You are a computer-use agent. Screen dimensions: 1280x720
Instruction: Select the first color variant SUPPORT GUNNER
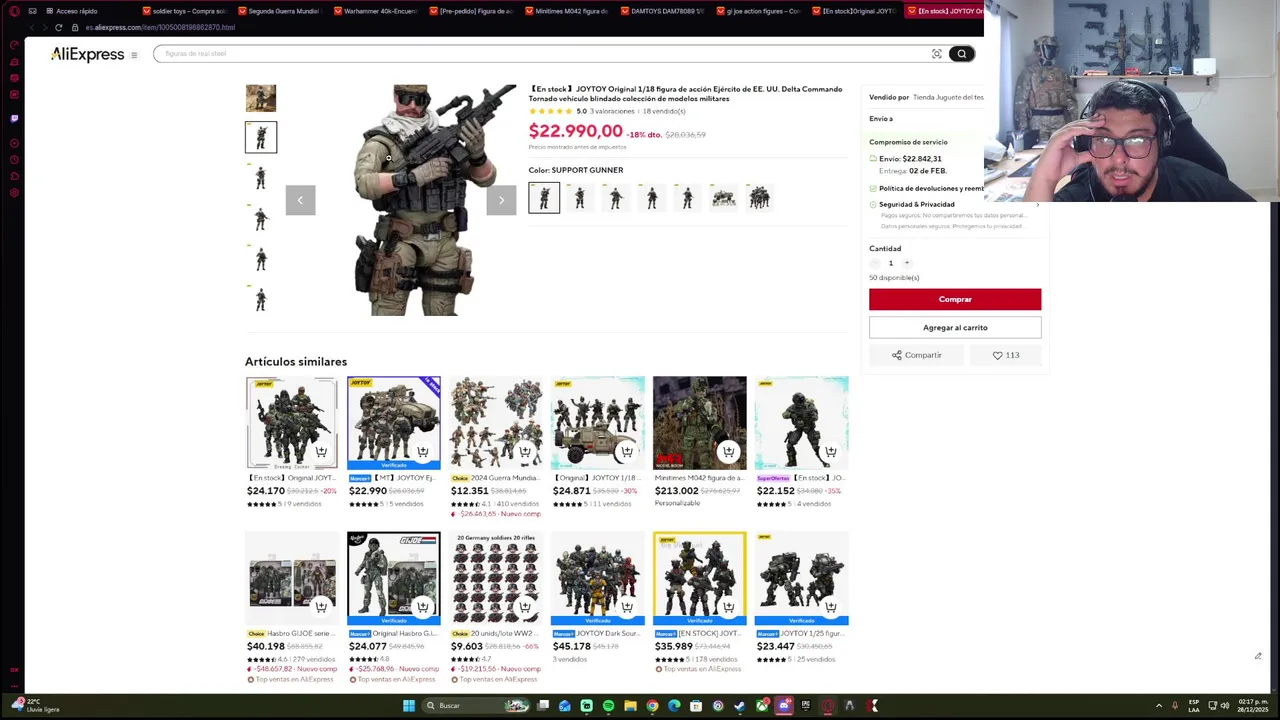coord(544,198)
